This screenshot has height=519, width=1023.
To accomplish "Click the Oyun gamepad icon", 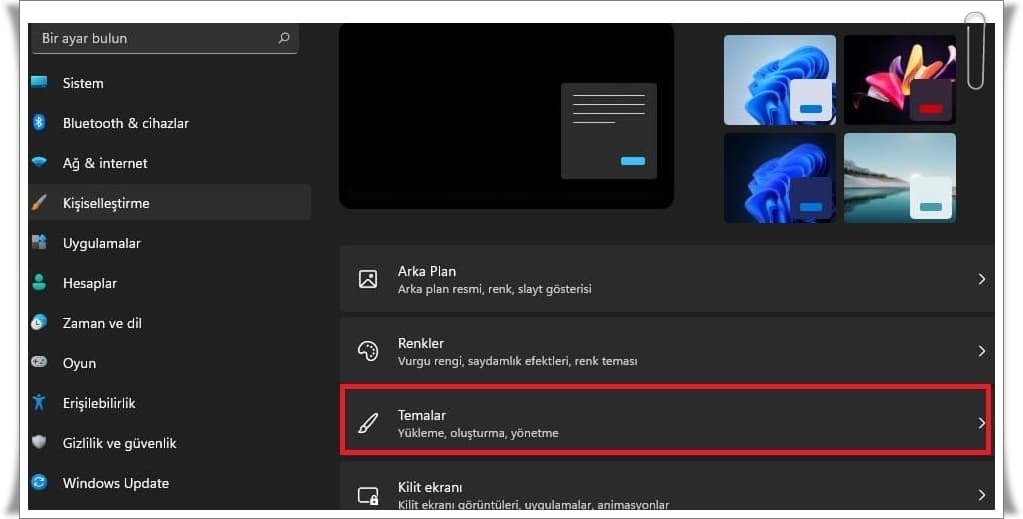I will 39,362.
